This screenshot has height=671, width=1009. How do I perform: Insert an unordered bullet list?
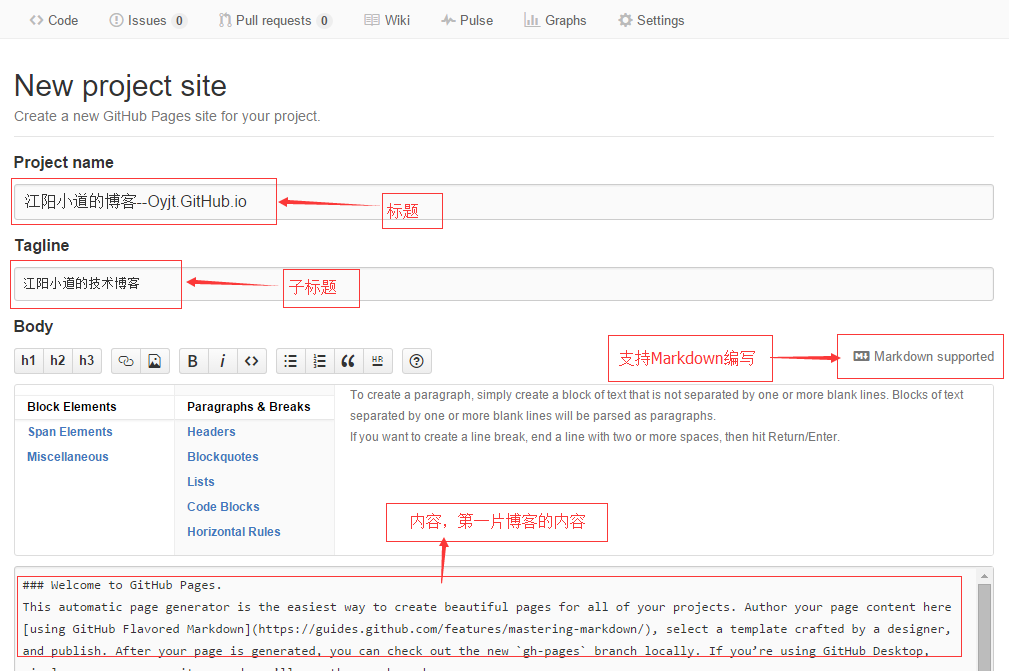pos(291,361)
